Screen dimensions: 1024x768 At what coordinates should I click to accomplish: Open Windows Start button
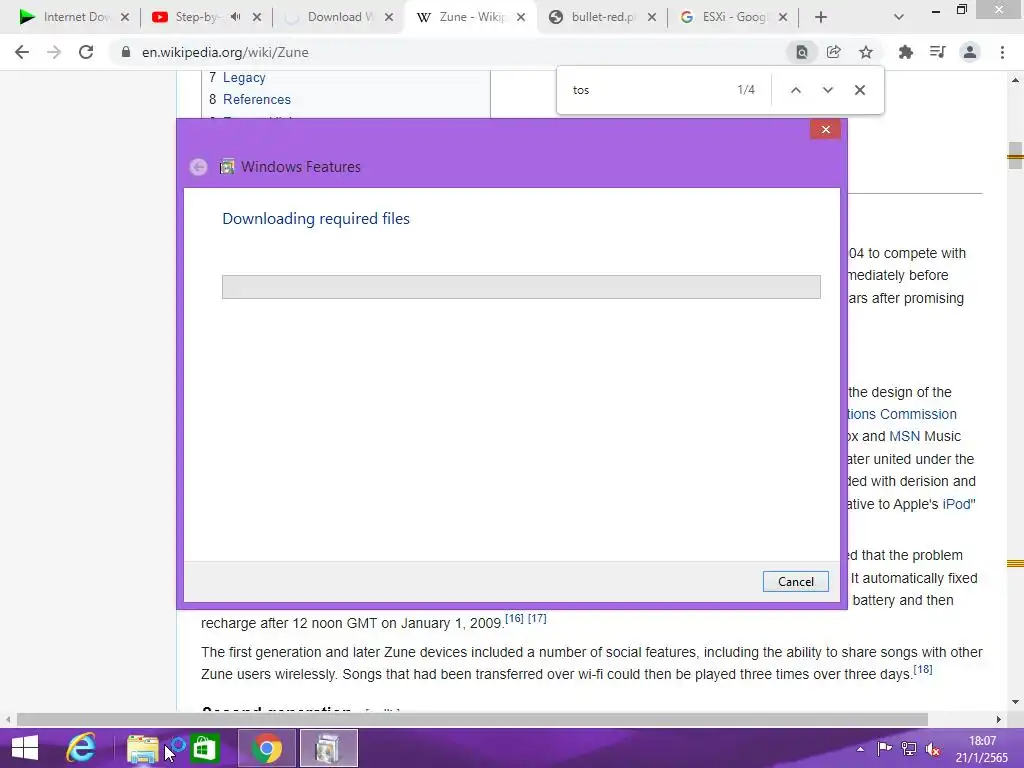coord(25,748)
